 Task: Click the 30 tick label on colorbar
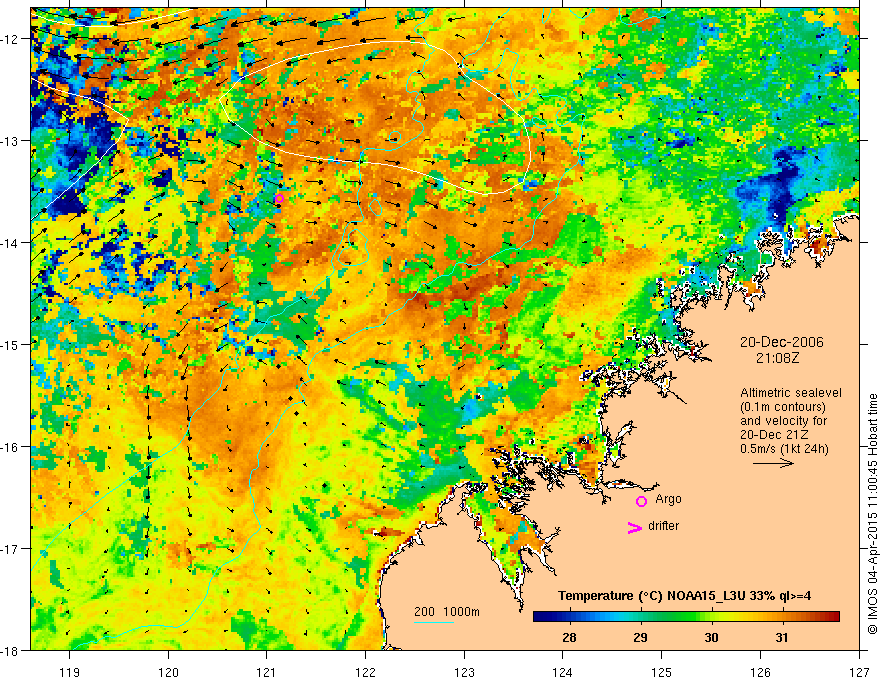click(711, 638)
